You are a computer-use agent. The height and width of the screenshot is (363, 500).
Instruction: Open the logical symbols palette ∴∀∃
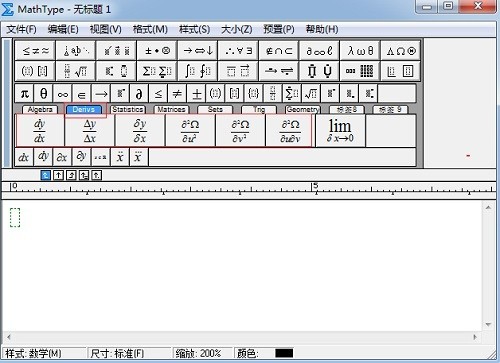[x=238, y=51]
